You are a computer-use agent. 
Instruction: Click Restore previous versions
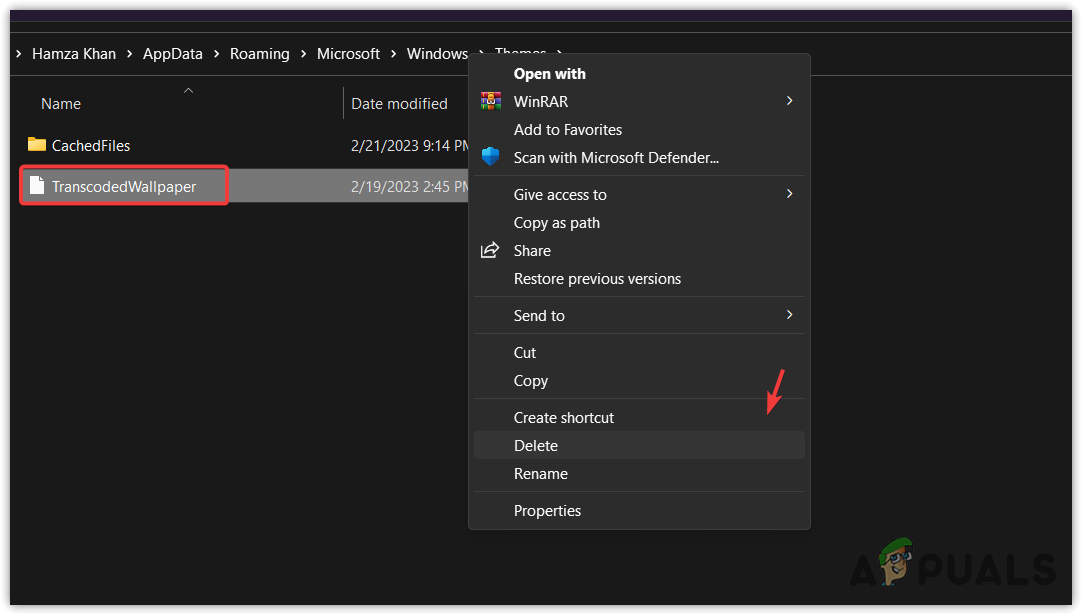pyautogui.click(x=597, y=278)
